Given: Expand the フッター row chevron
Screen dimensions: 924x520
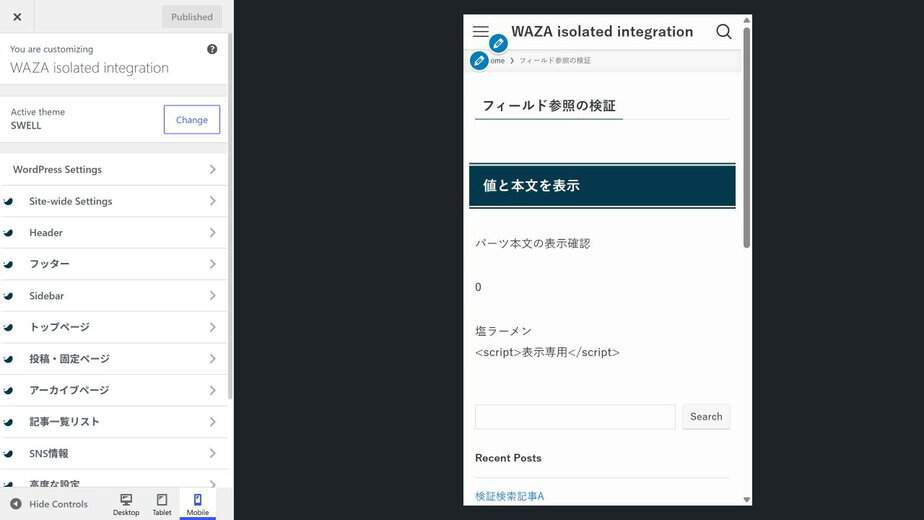Looking at the screenshot, I should [212, 264].
